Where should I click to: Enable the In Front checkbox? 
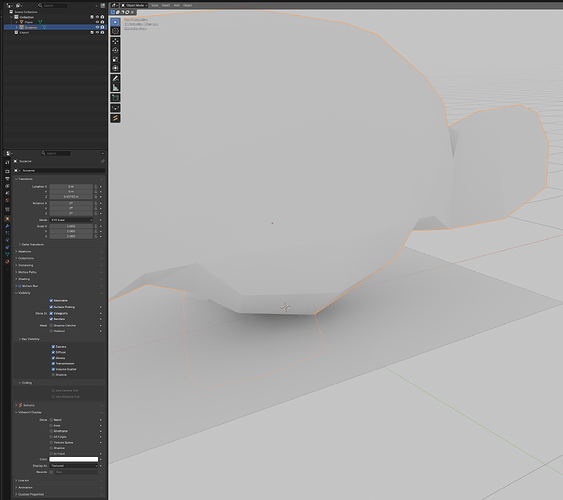[x=51, y=454]
